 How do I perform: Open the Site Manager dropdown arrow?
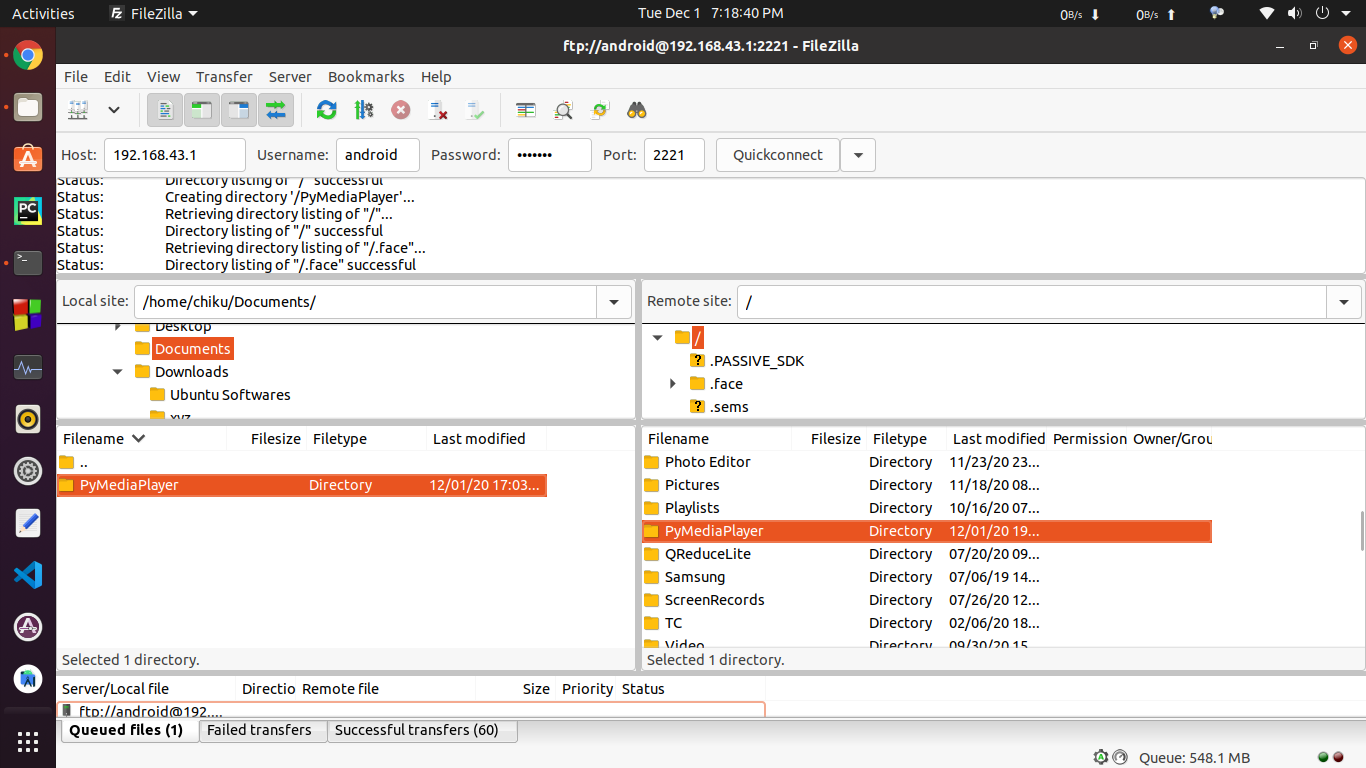pyautogui.click(x=114, y=110)
